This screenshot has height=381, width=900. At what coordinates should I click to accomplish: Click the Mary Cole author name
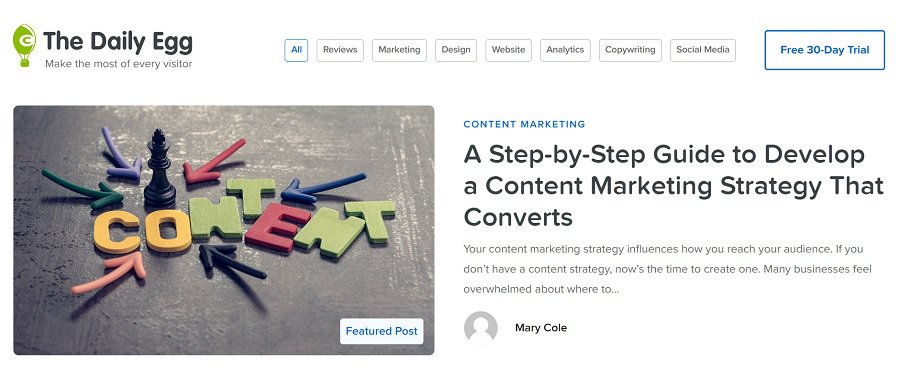click(x=541, y=328)
